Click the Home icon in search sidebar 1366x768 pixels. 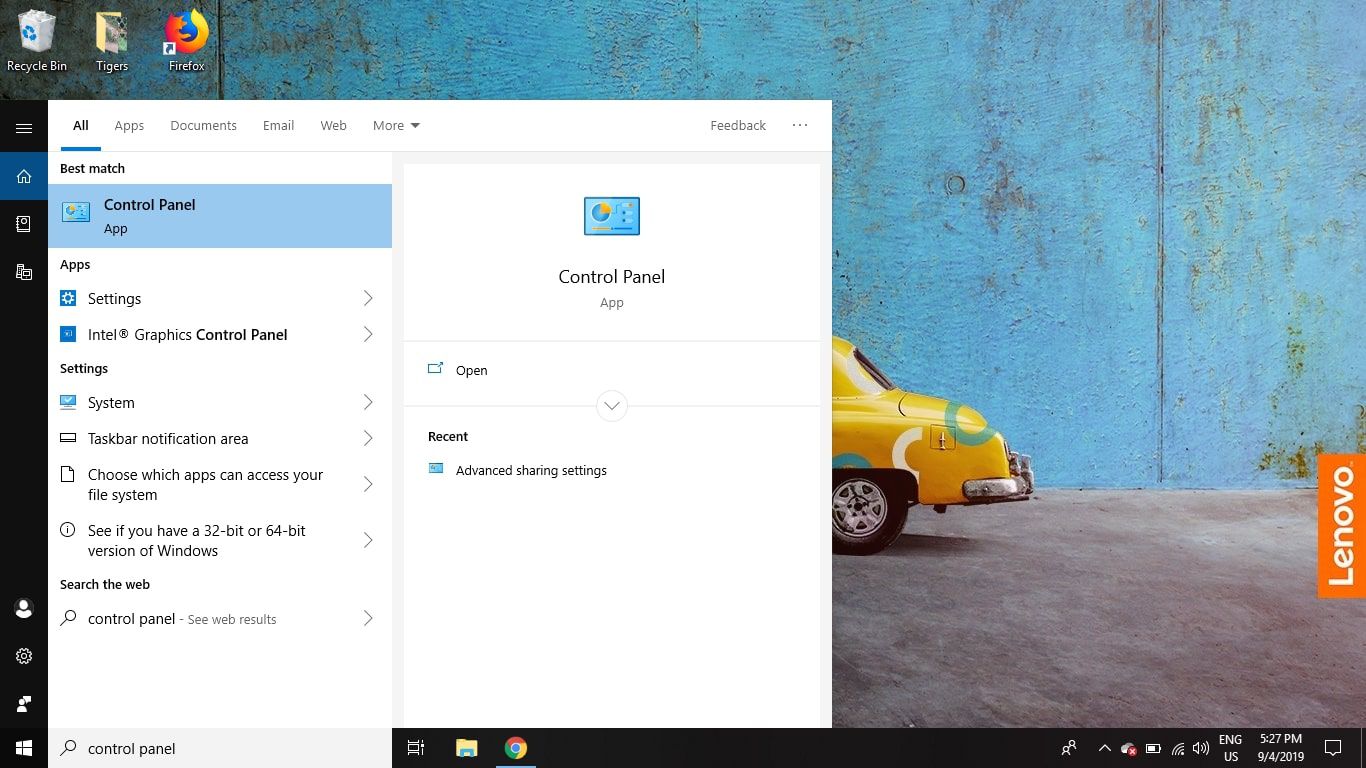(24, 177)
